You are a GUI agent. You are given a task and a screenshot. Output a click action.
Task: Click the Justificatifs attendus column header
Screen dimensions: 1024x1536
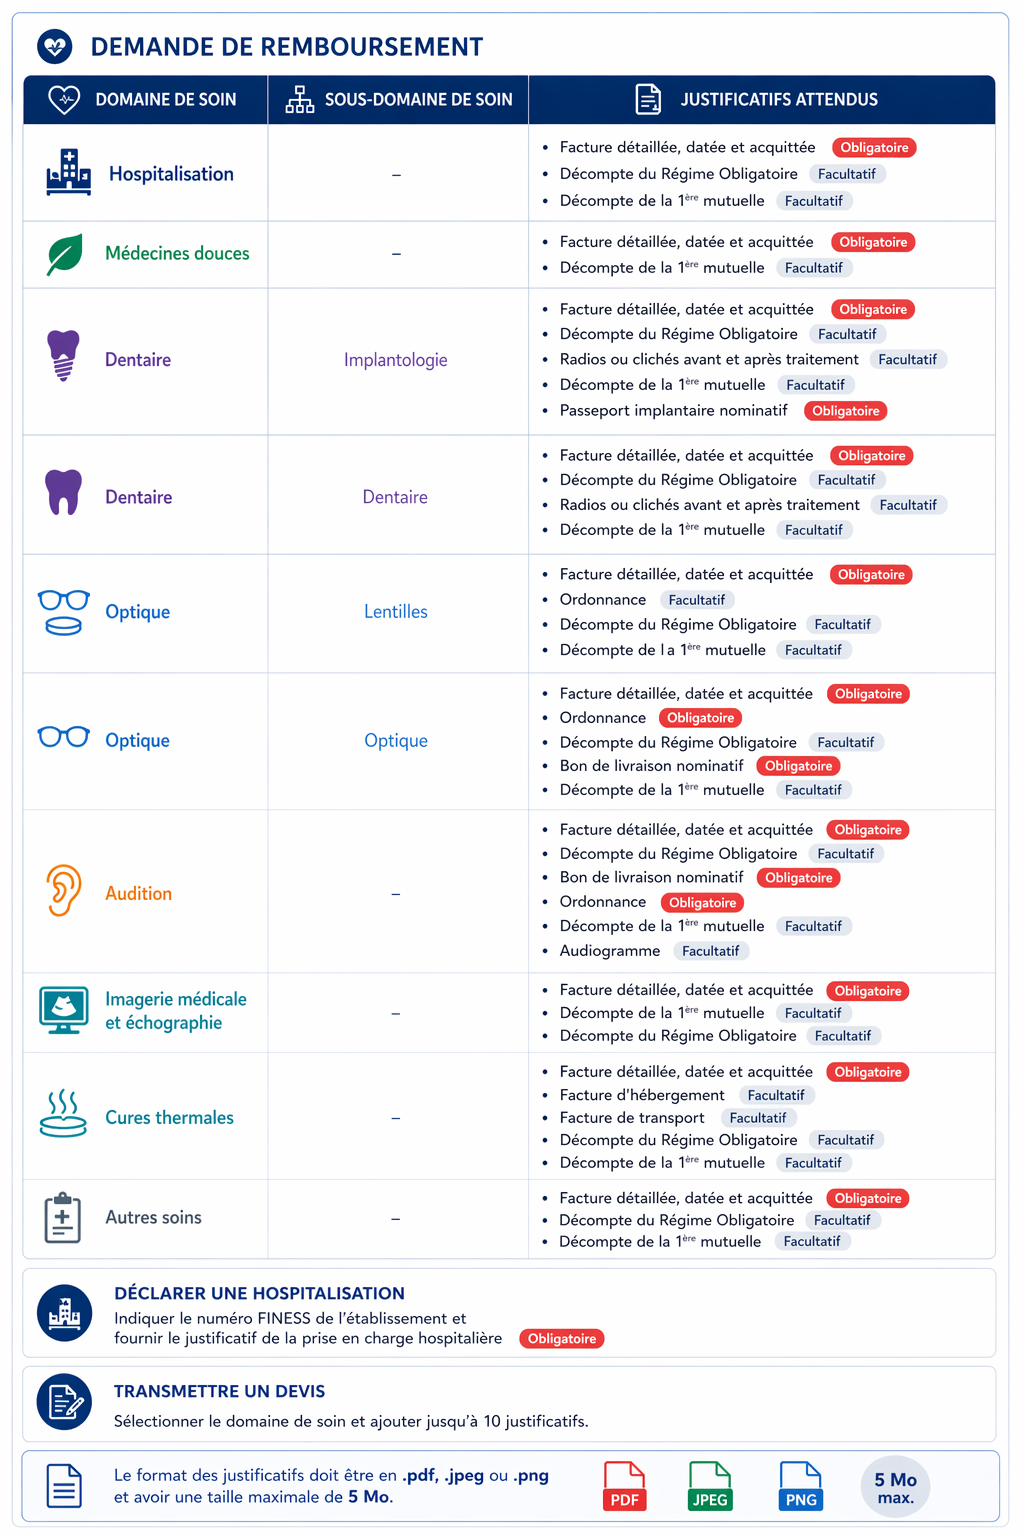tap(762, 100)
